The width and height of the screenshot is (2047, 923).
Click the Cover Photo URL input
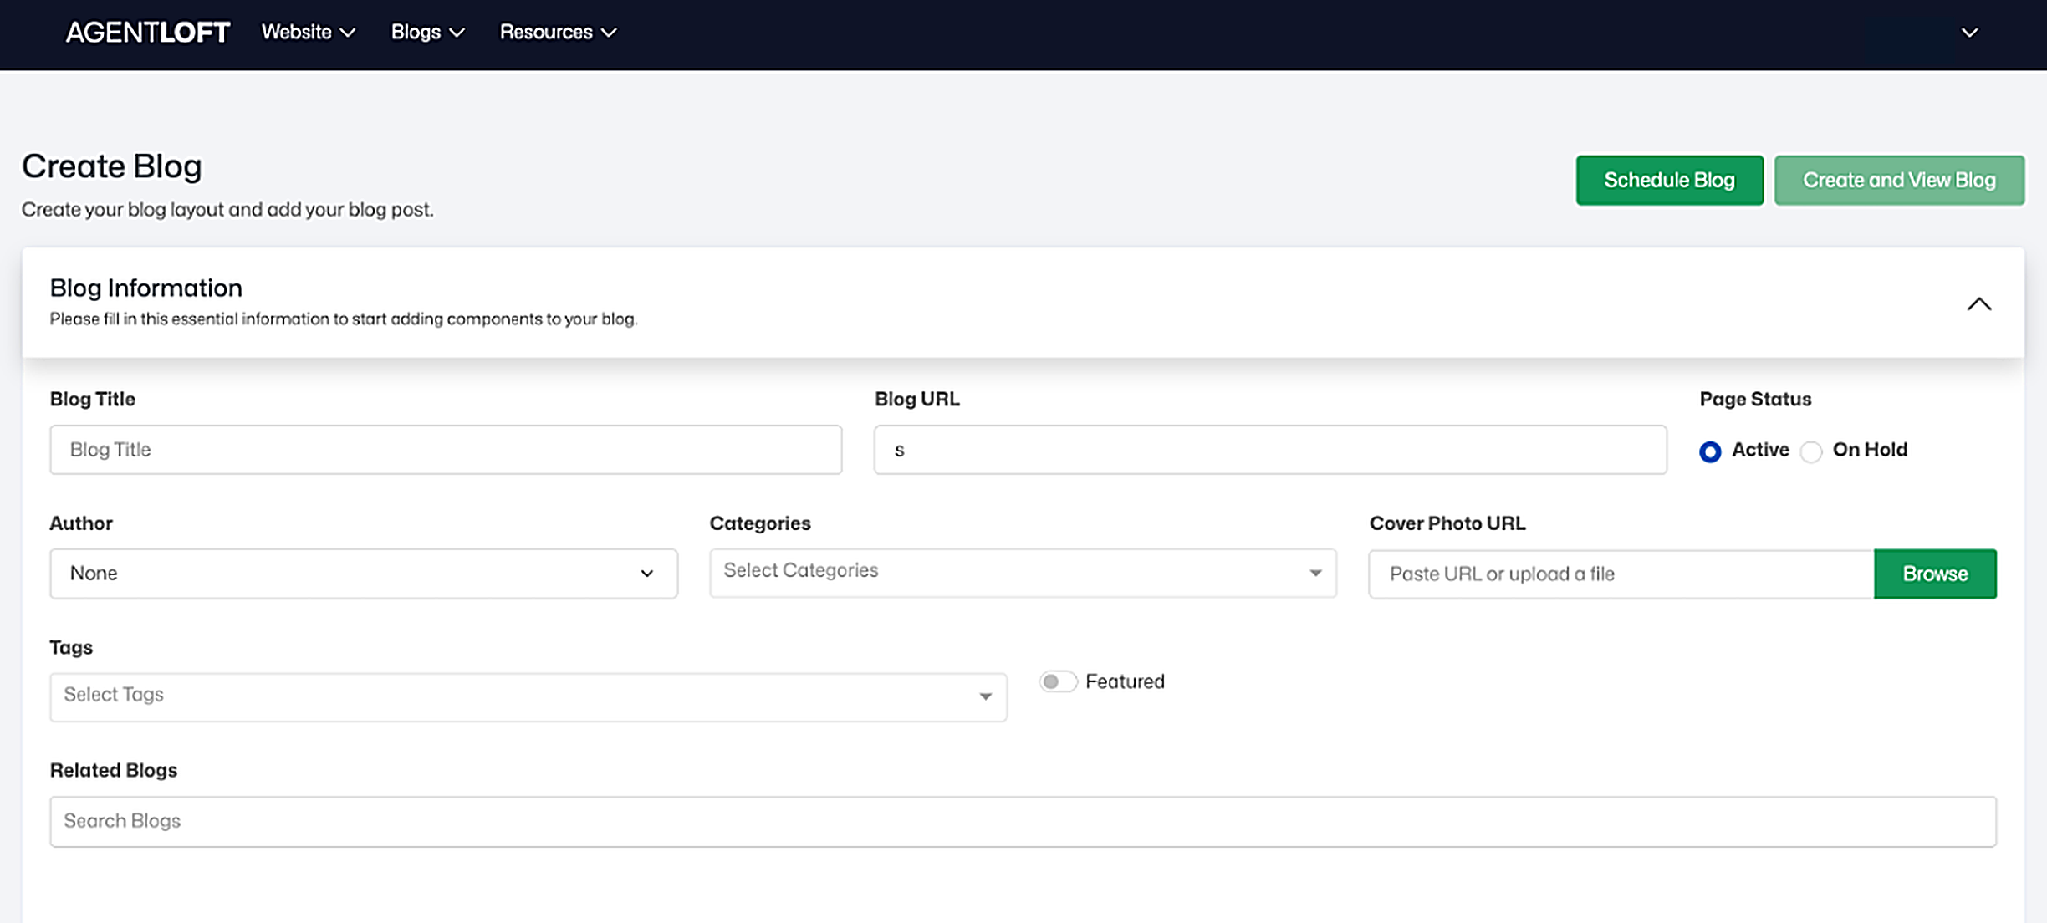click(1621, 574)
